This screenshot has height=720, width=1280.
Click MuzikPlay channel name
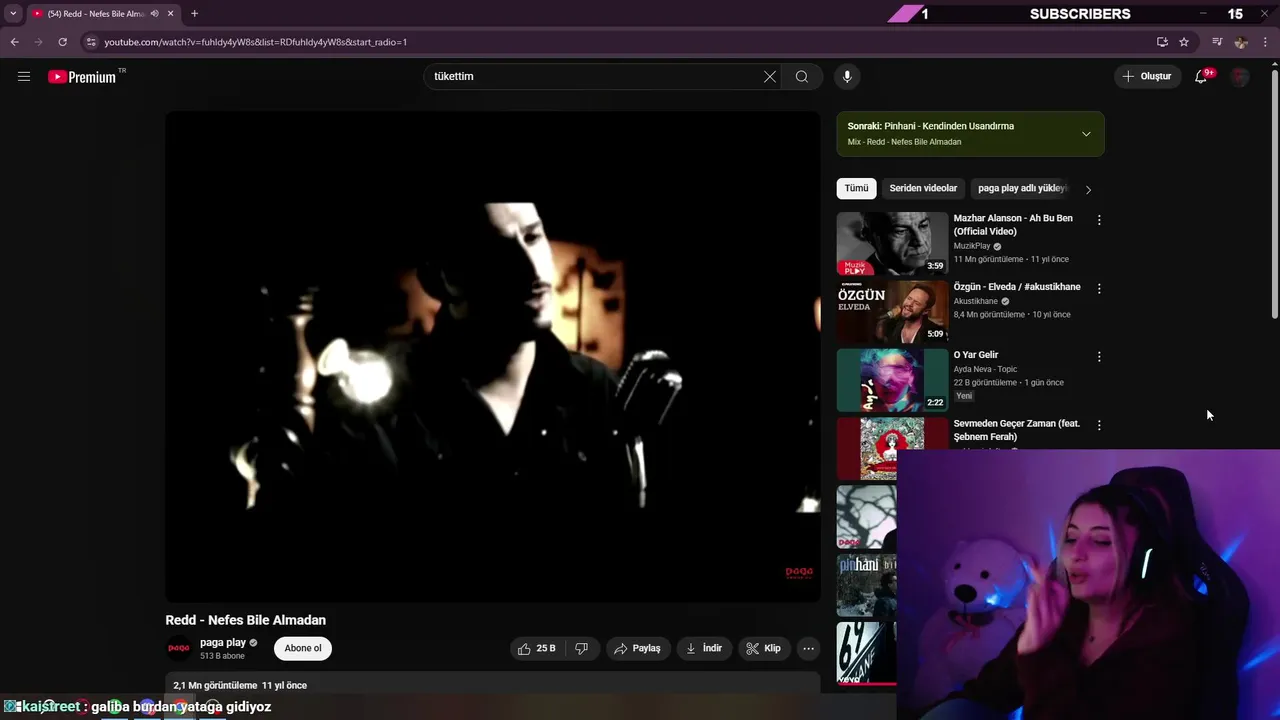click(971, 246)
